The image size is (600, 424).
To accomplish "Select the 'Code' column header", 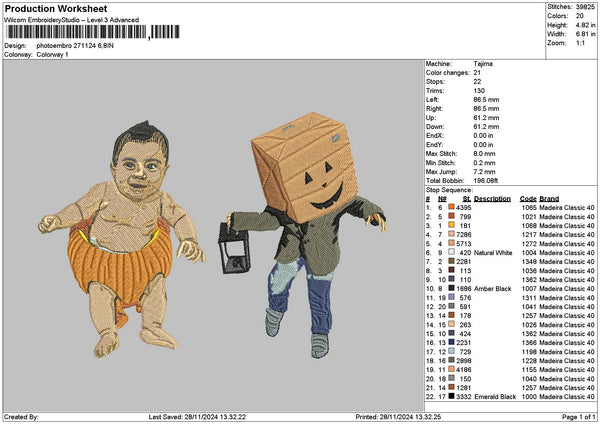I will coord(528,199).
